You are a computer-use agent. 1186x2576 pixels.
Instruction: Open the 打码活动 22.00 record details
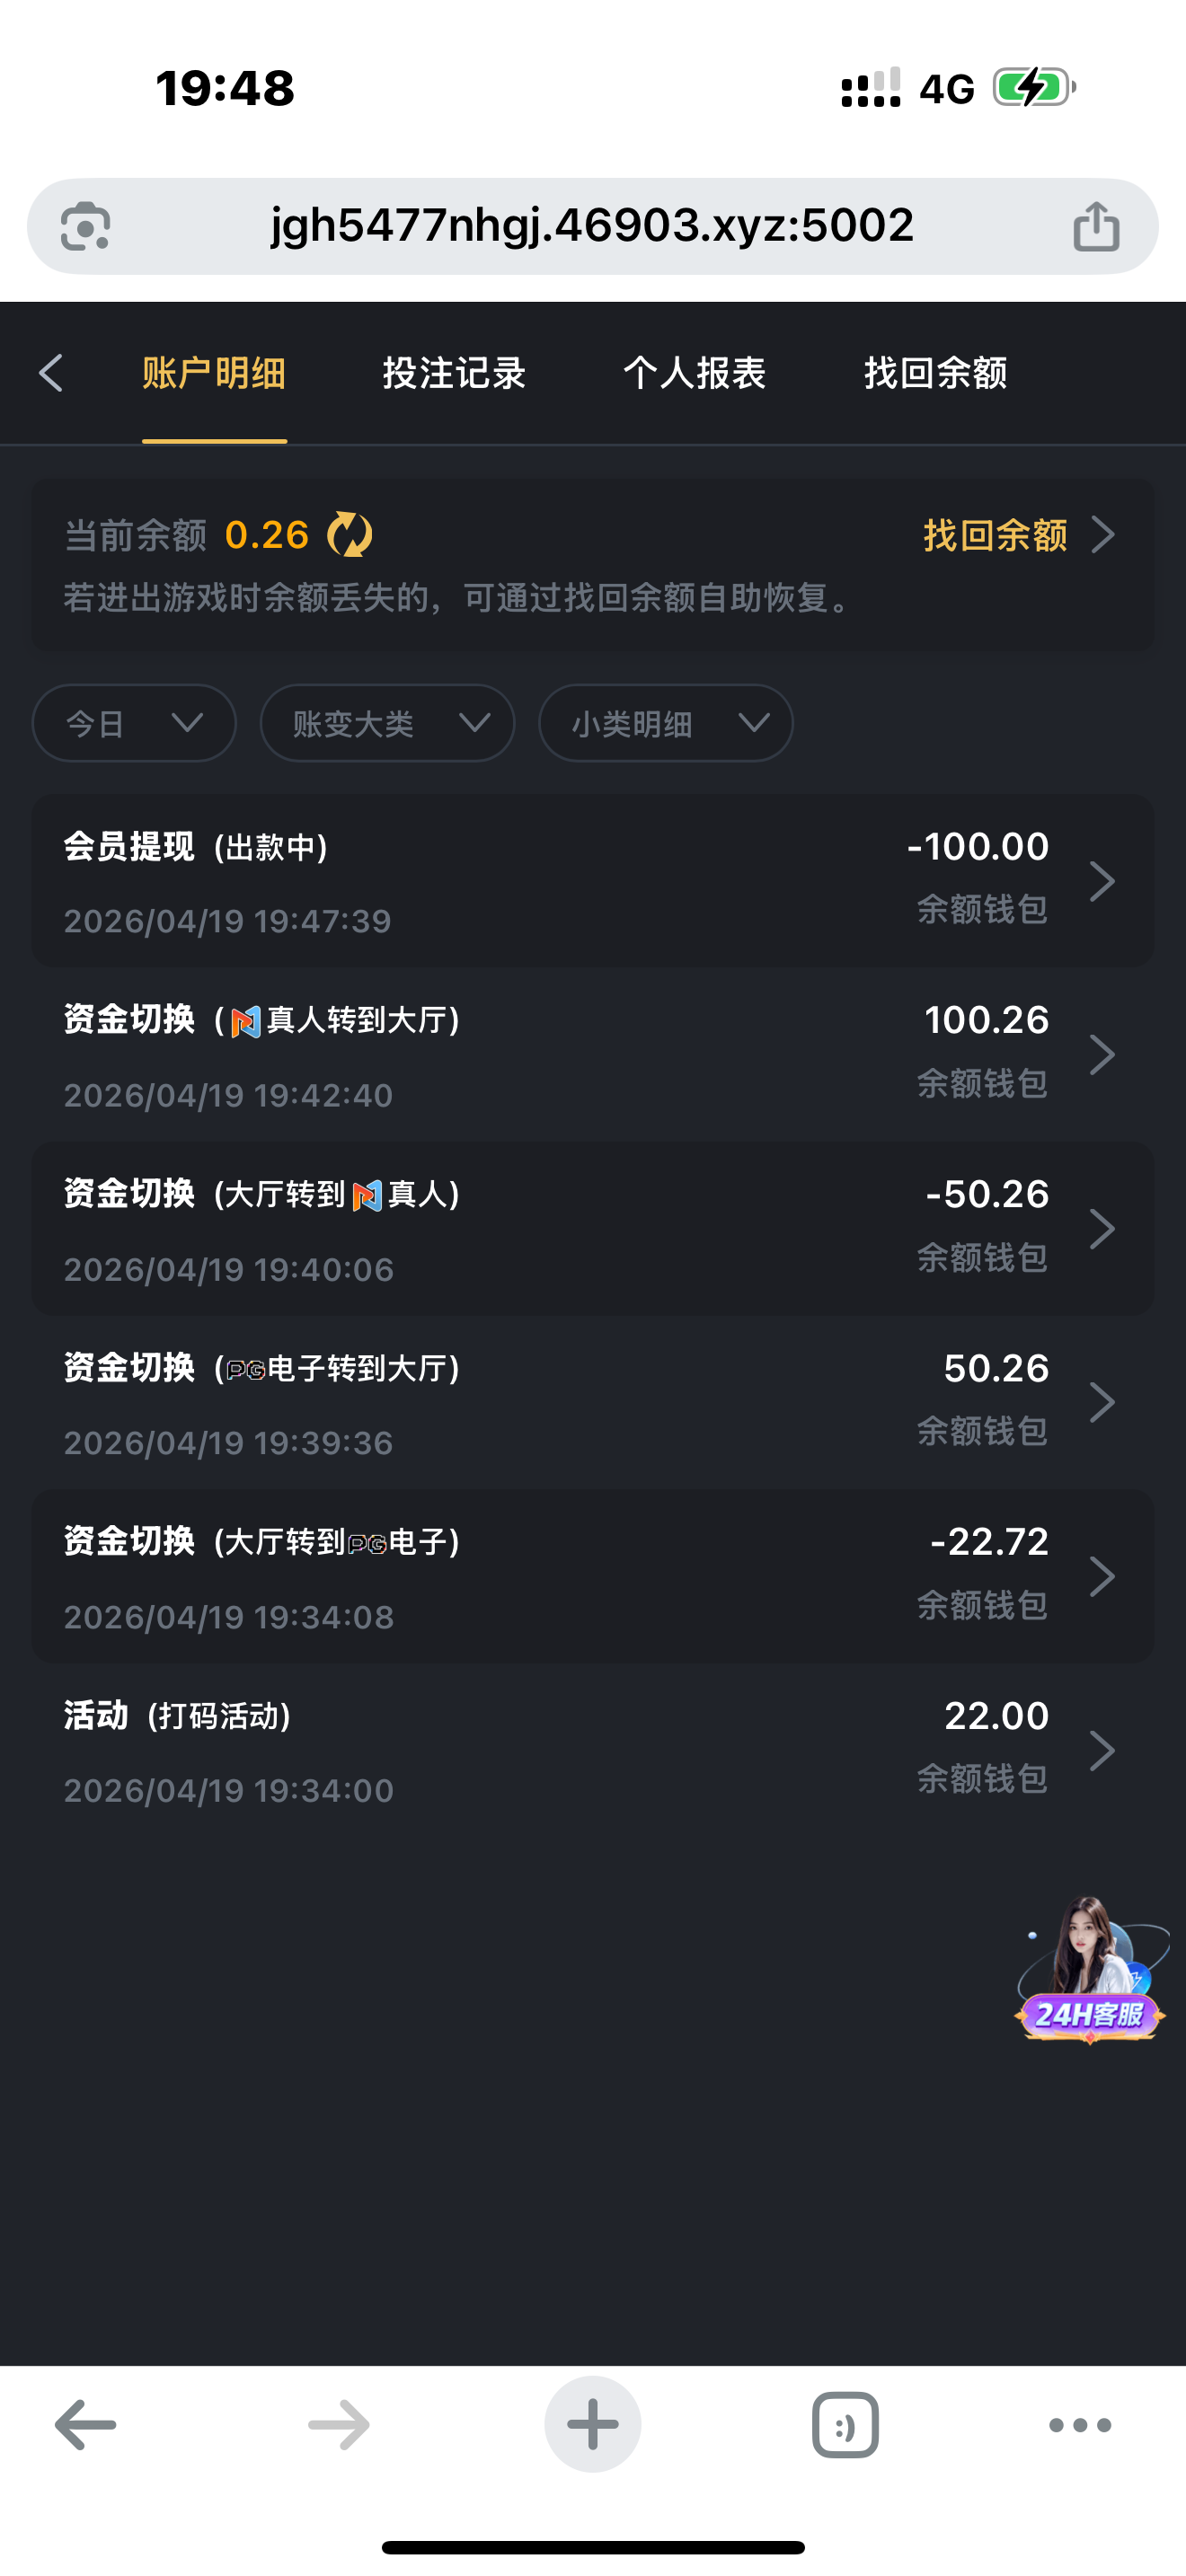tap(592, 1751)
